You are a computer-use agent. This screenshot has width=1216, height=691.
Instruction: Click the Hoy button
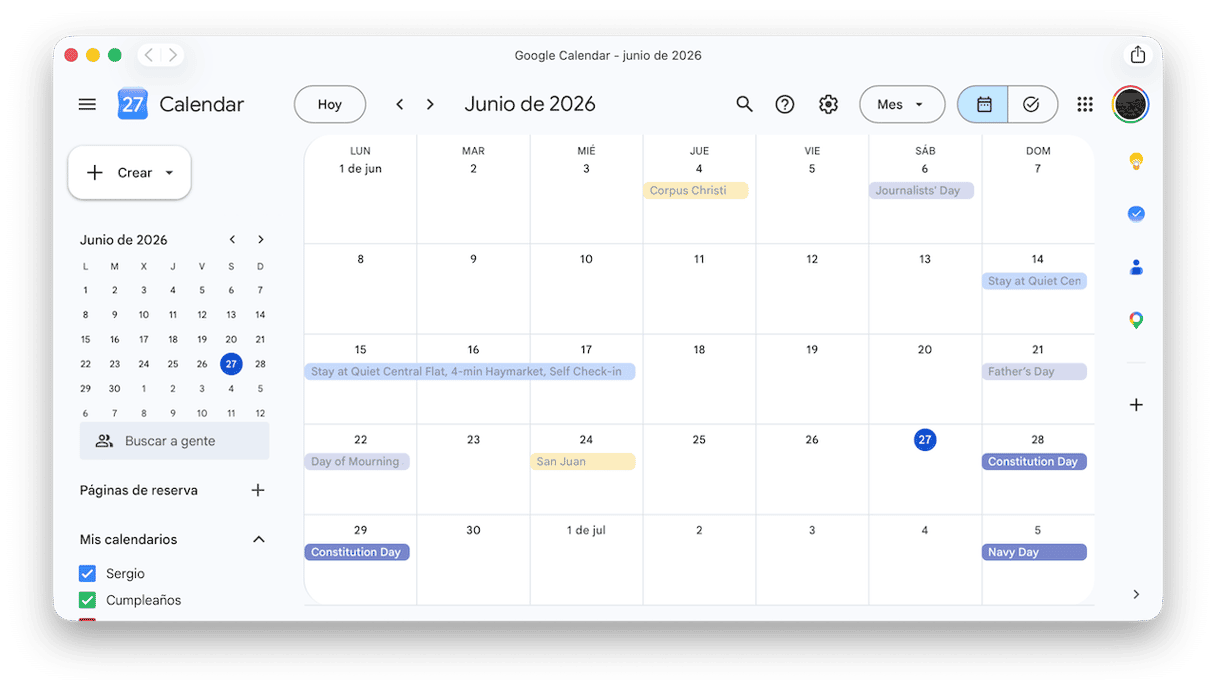point(330,104)
